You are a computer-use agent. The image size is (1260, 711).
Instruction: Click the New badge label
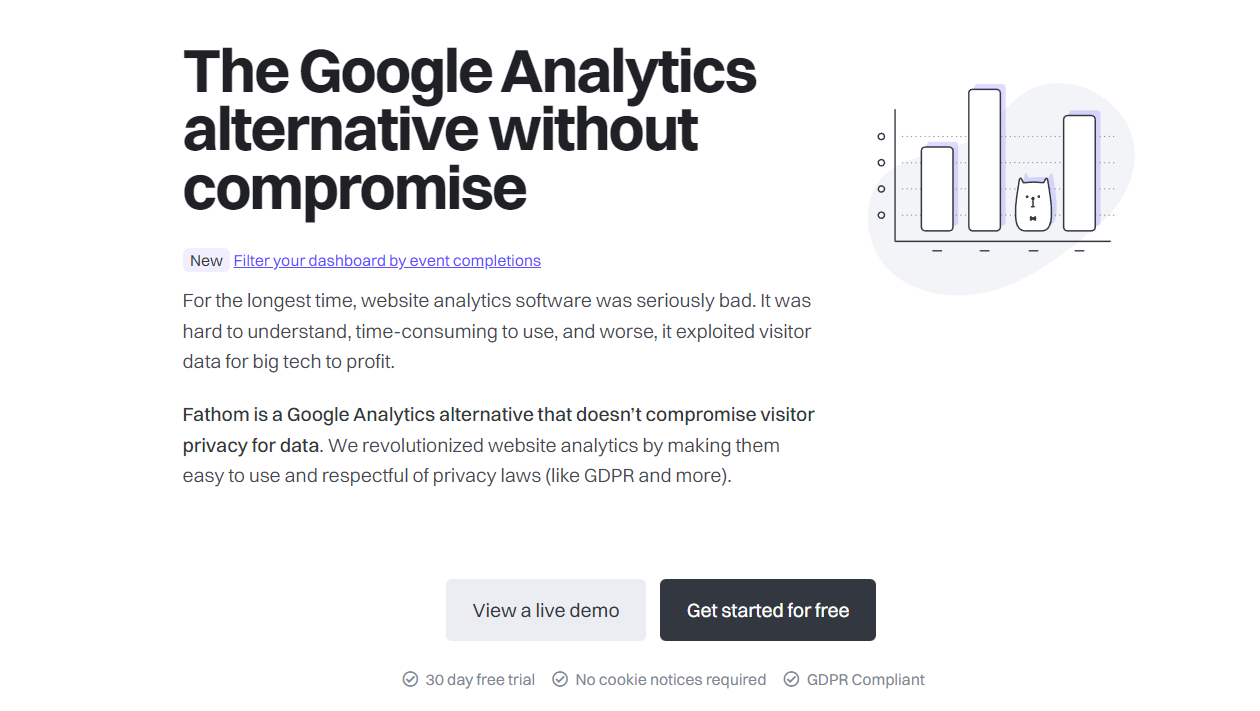[x=206, y=260]
